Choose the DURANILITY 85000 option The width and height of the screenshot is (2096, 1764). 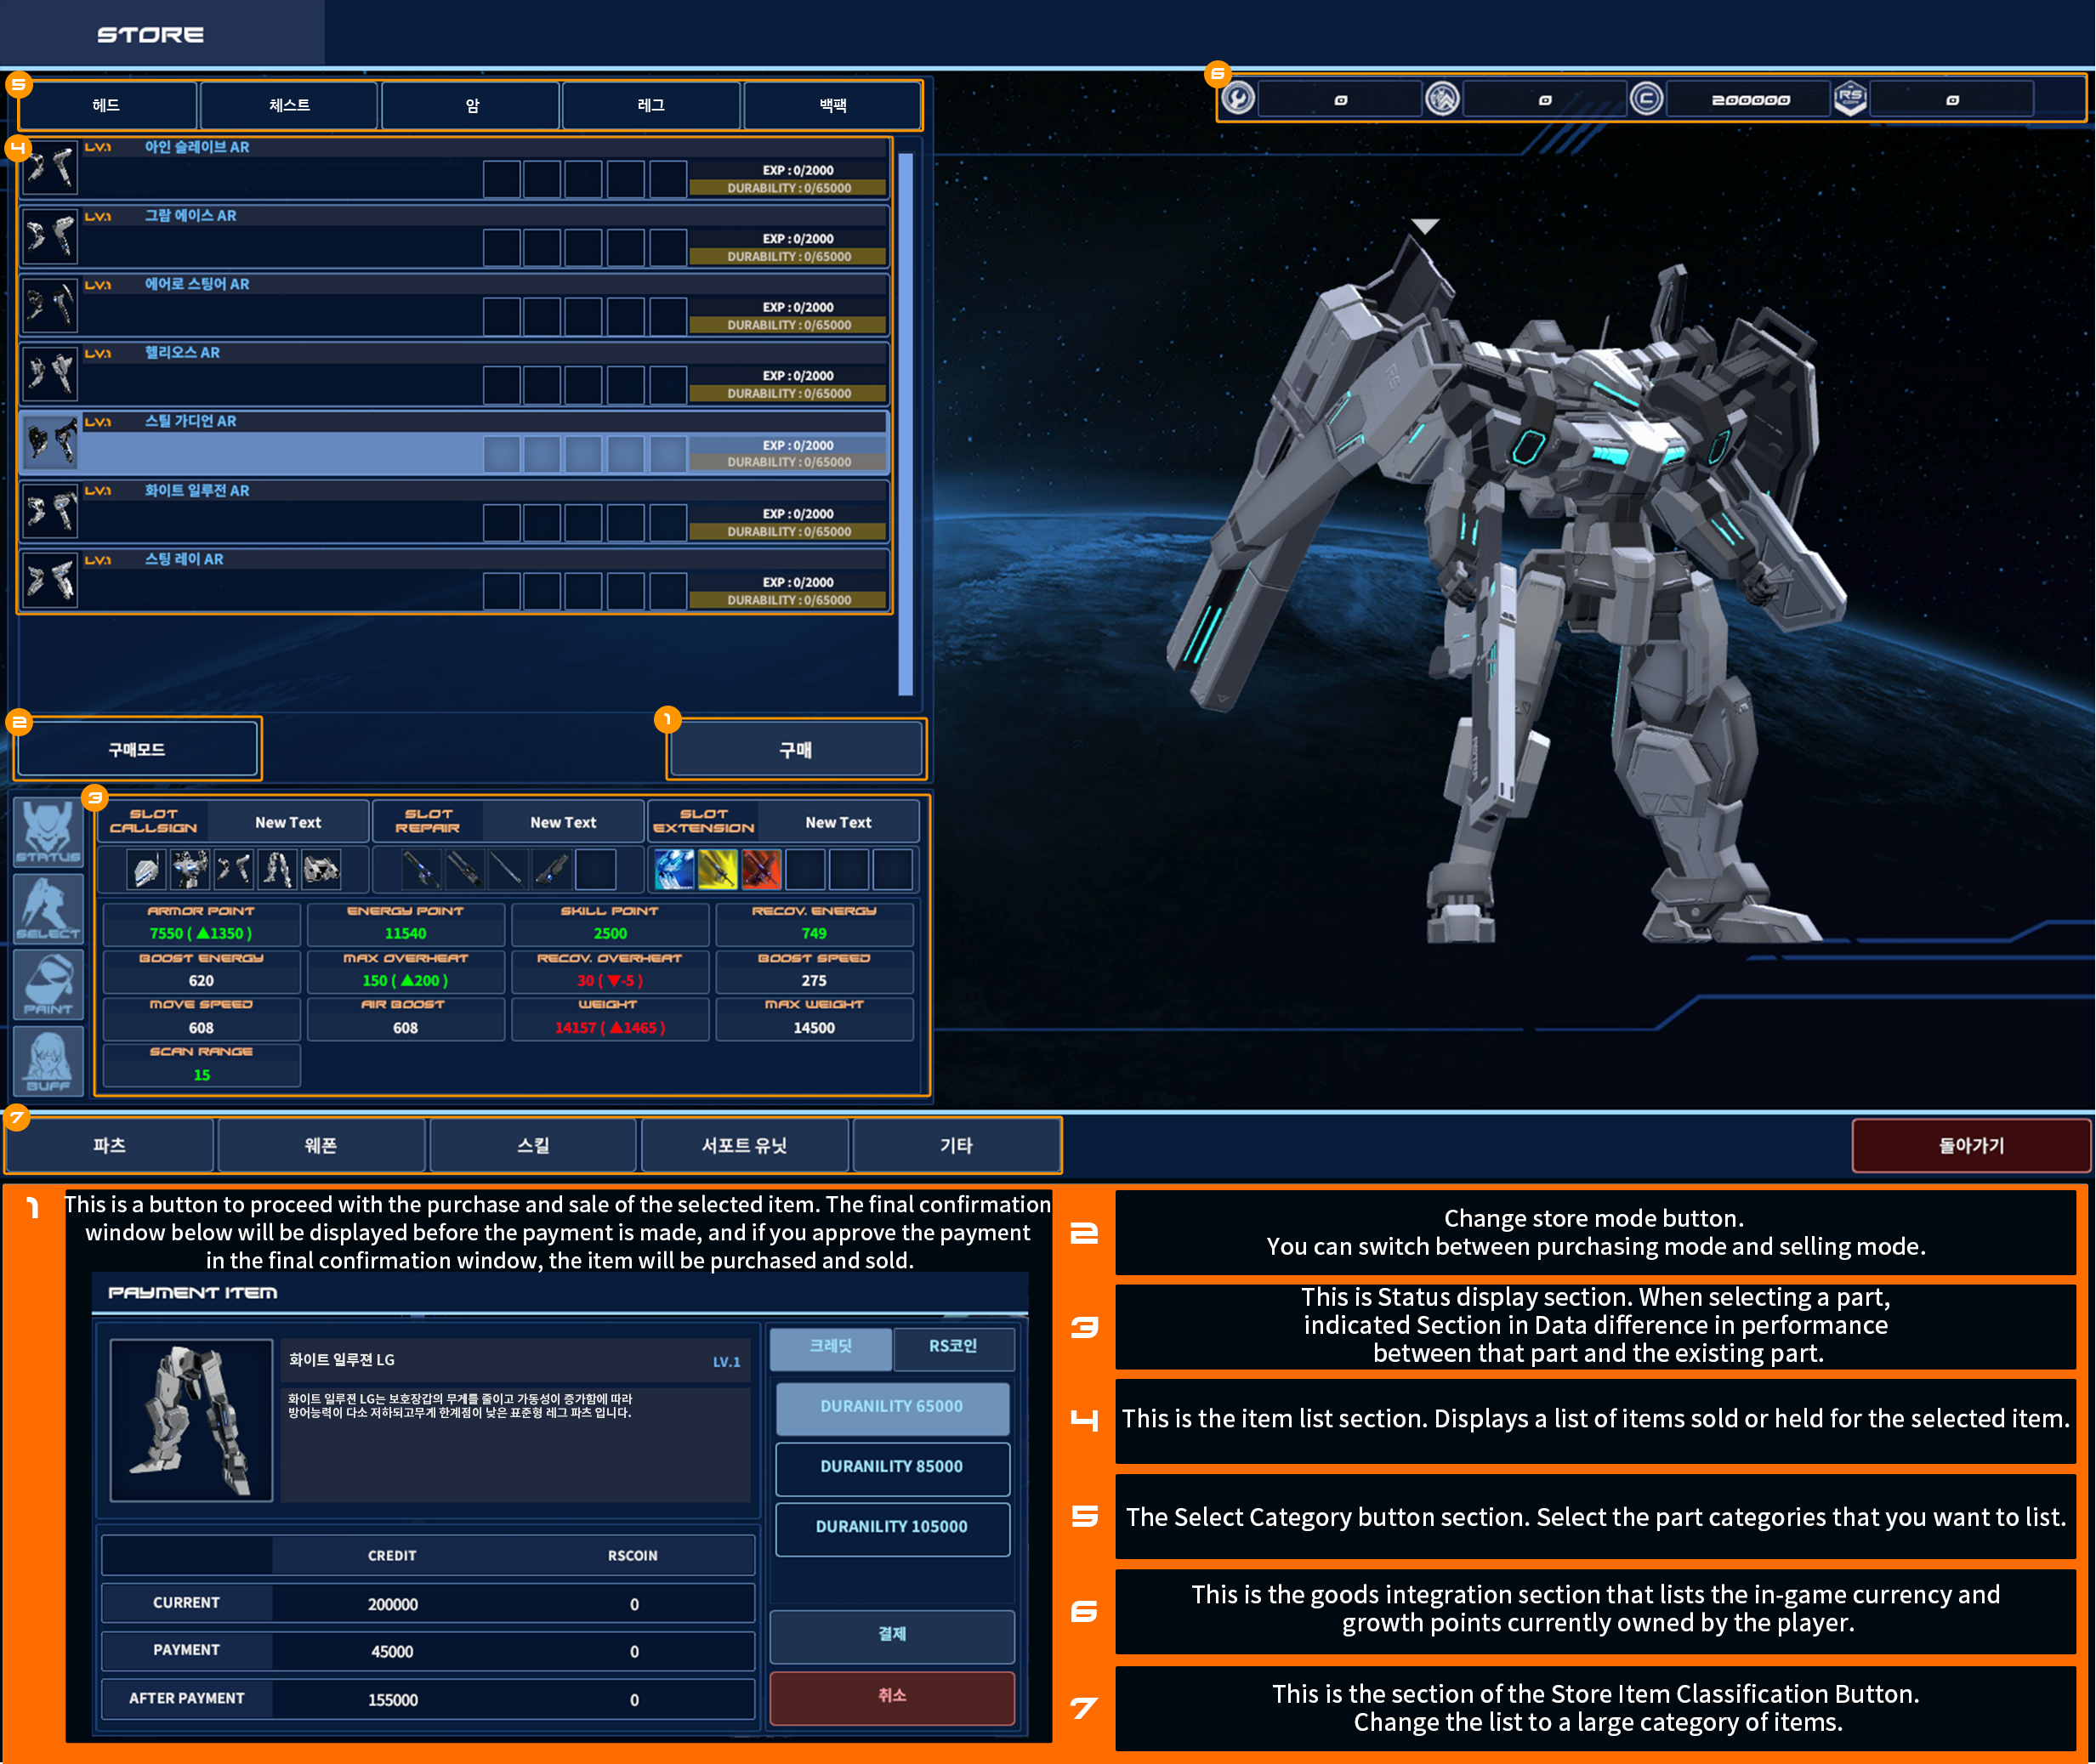tap(892, 1467)
